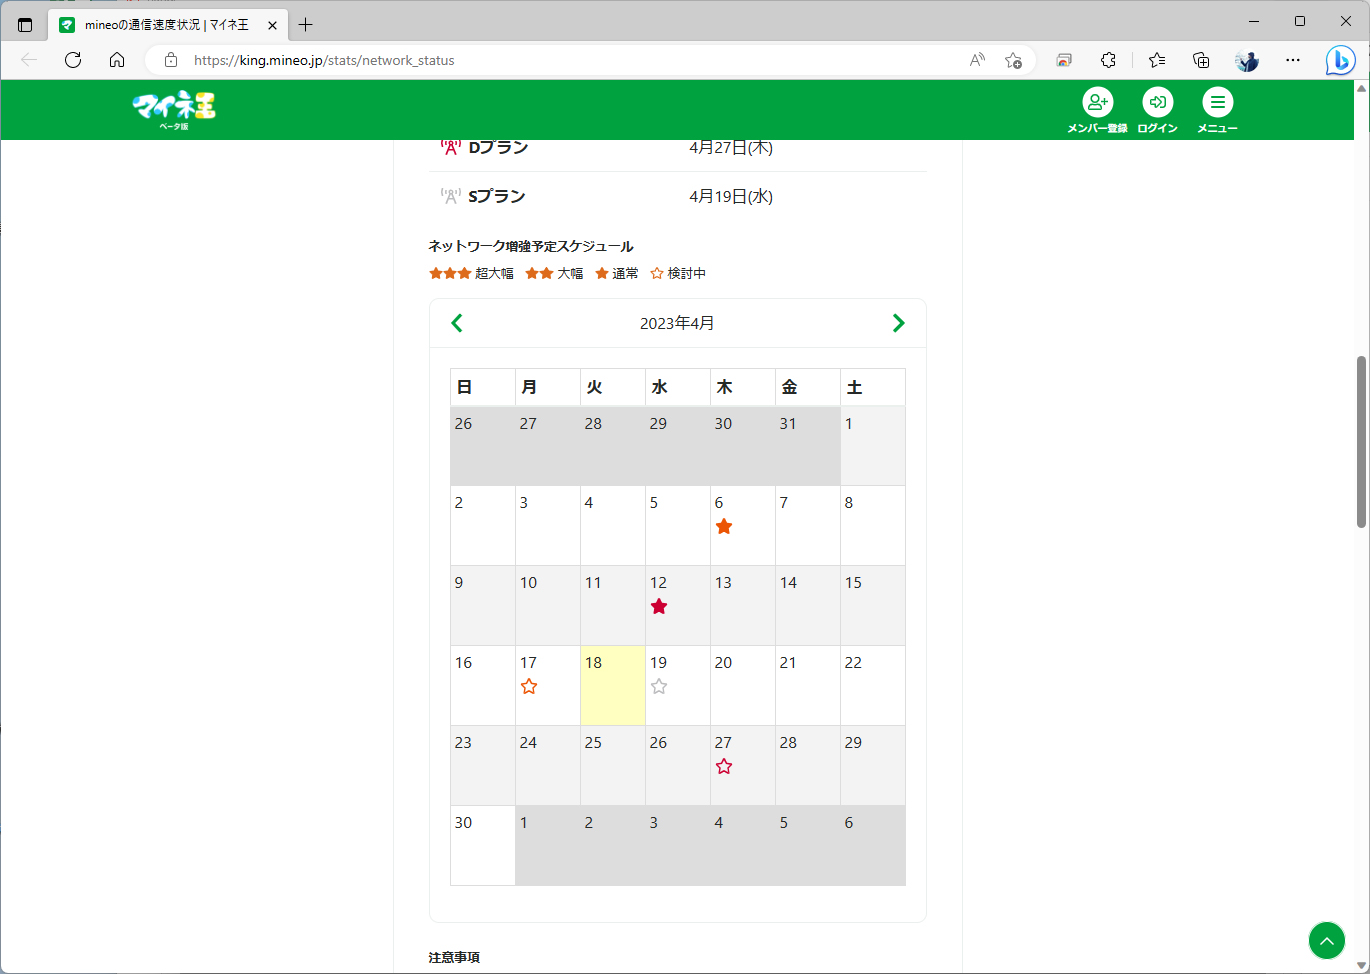The height and width of the screenshot is (974, 1370).
Task: Click calendar date 15
Action: (x=853, y=582)
